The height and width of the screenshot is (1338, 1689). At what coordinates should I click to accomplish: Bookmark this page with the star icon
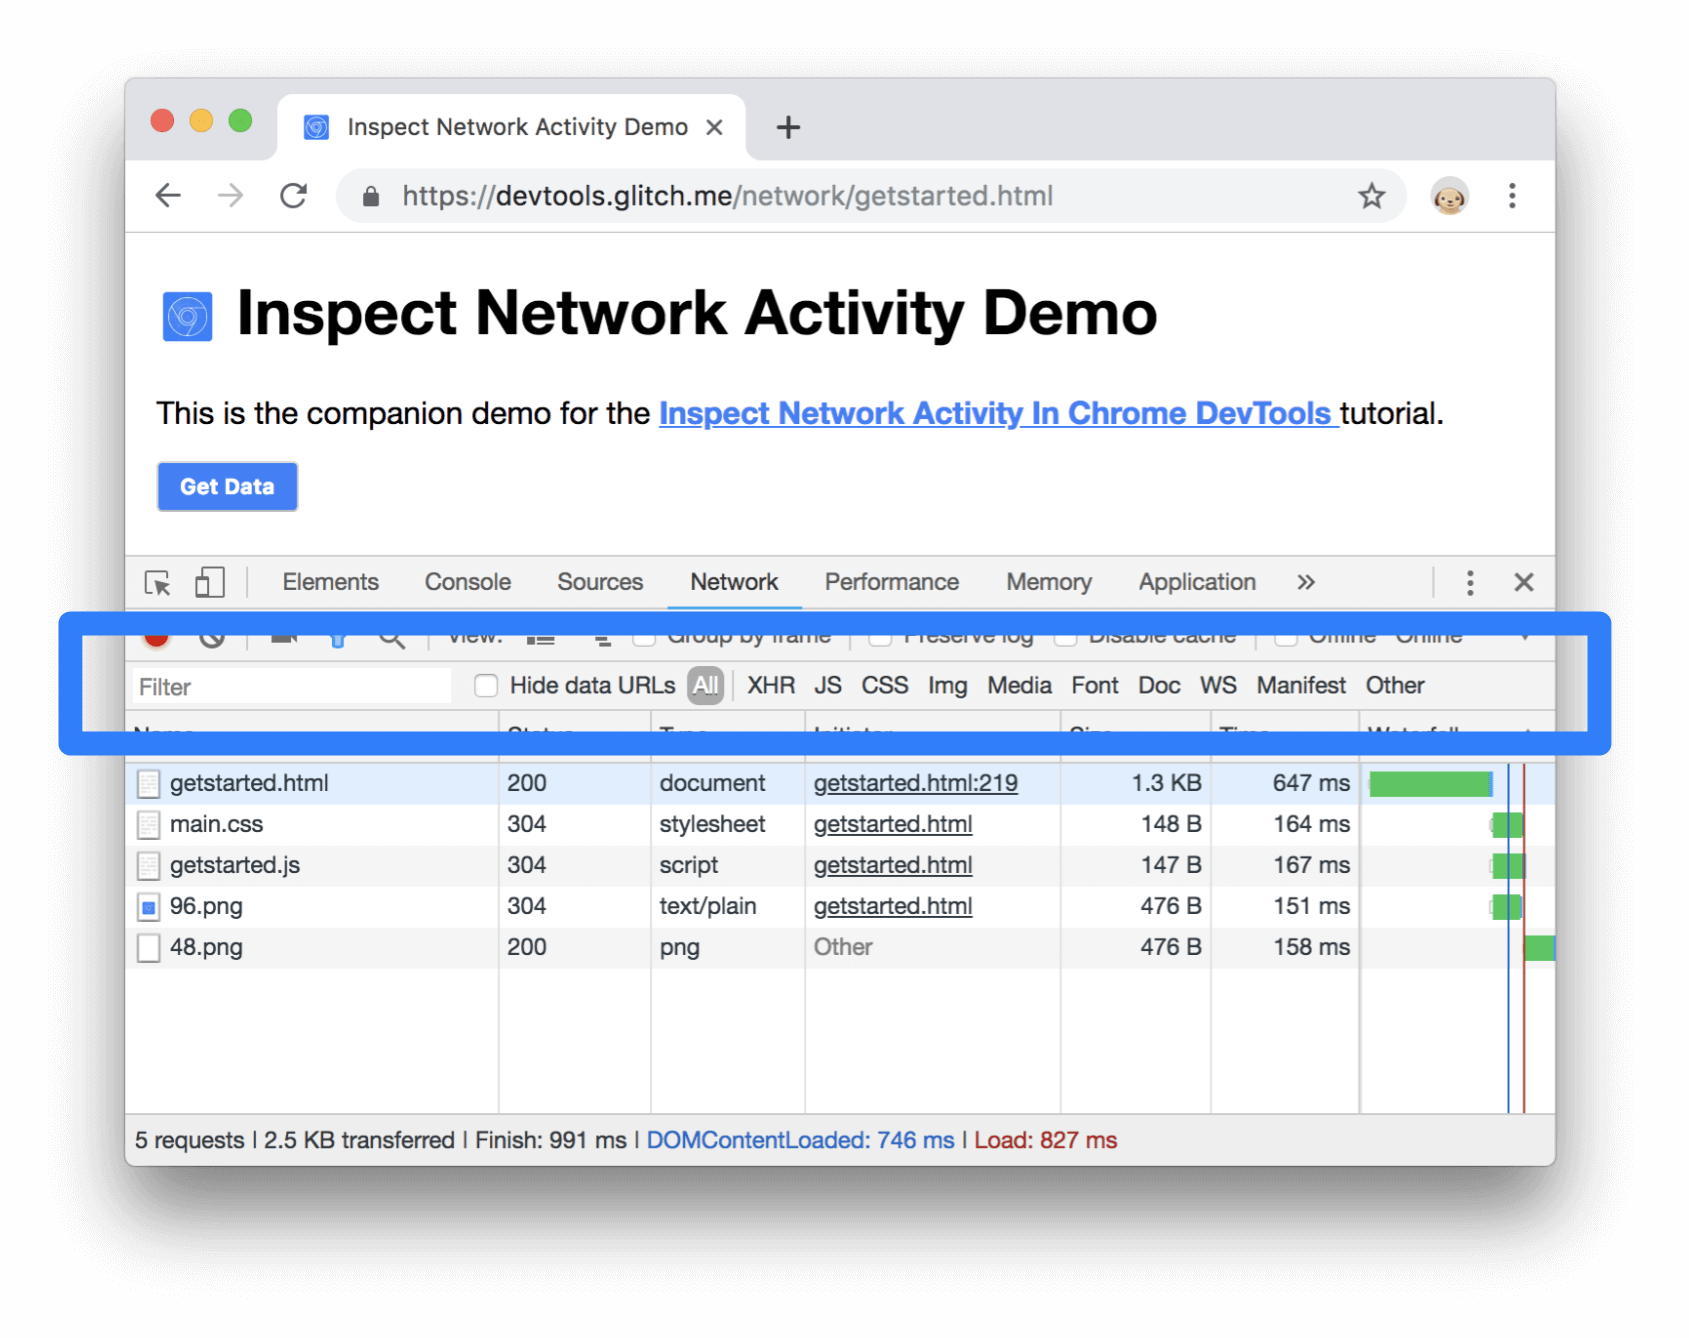(x=1371, y=196)
